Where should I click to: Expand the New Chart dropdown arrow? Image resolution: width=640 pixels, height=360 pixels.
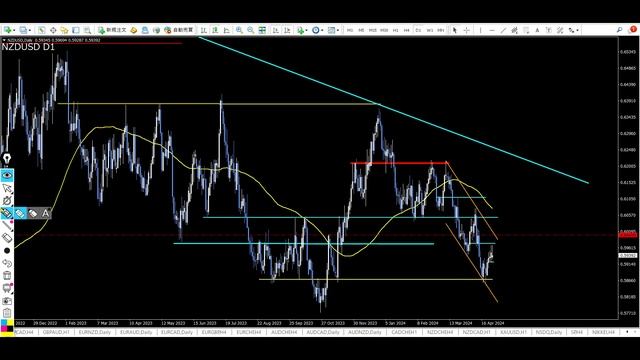(x=14, y=30)
